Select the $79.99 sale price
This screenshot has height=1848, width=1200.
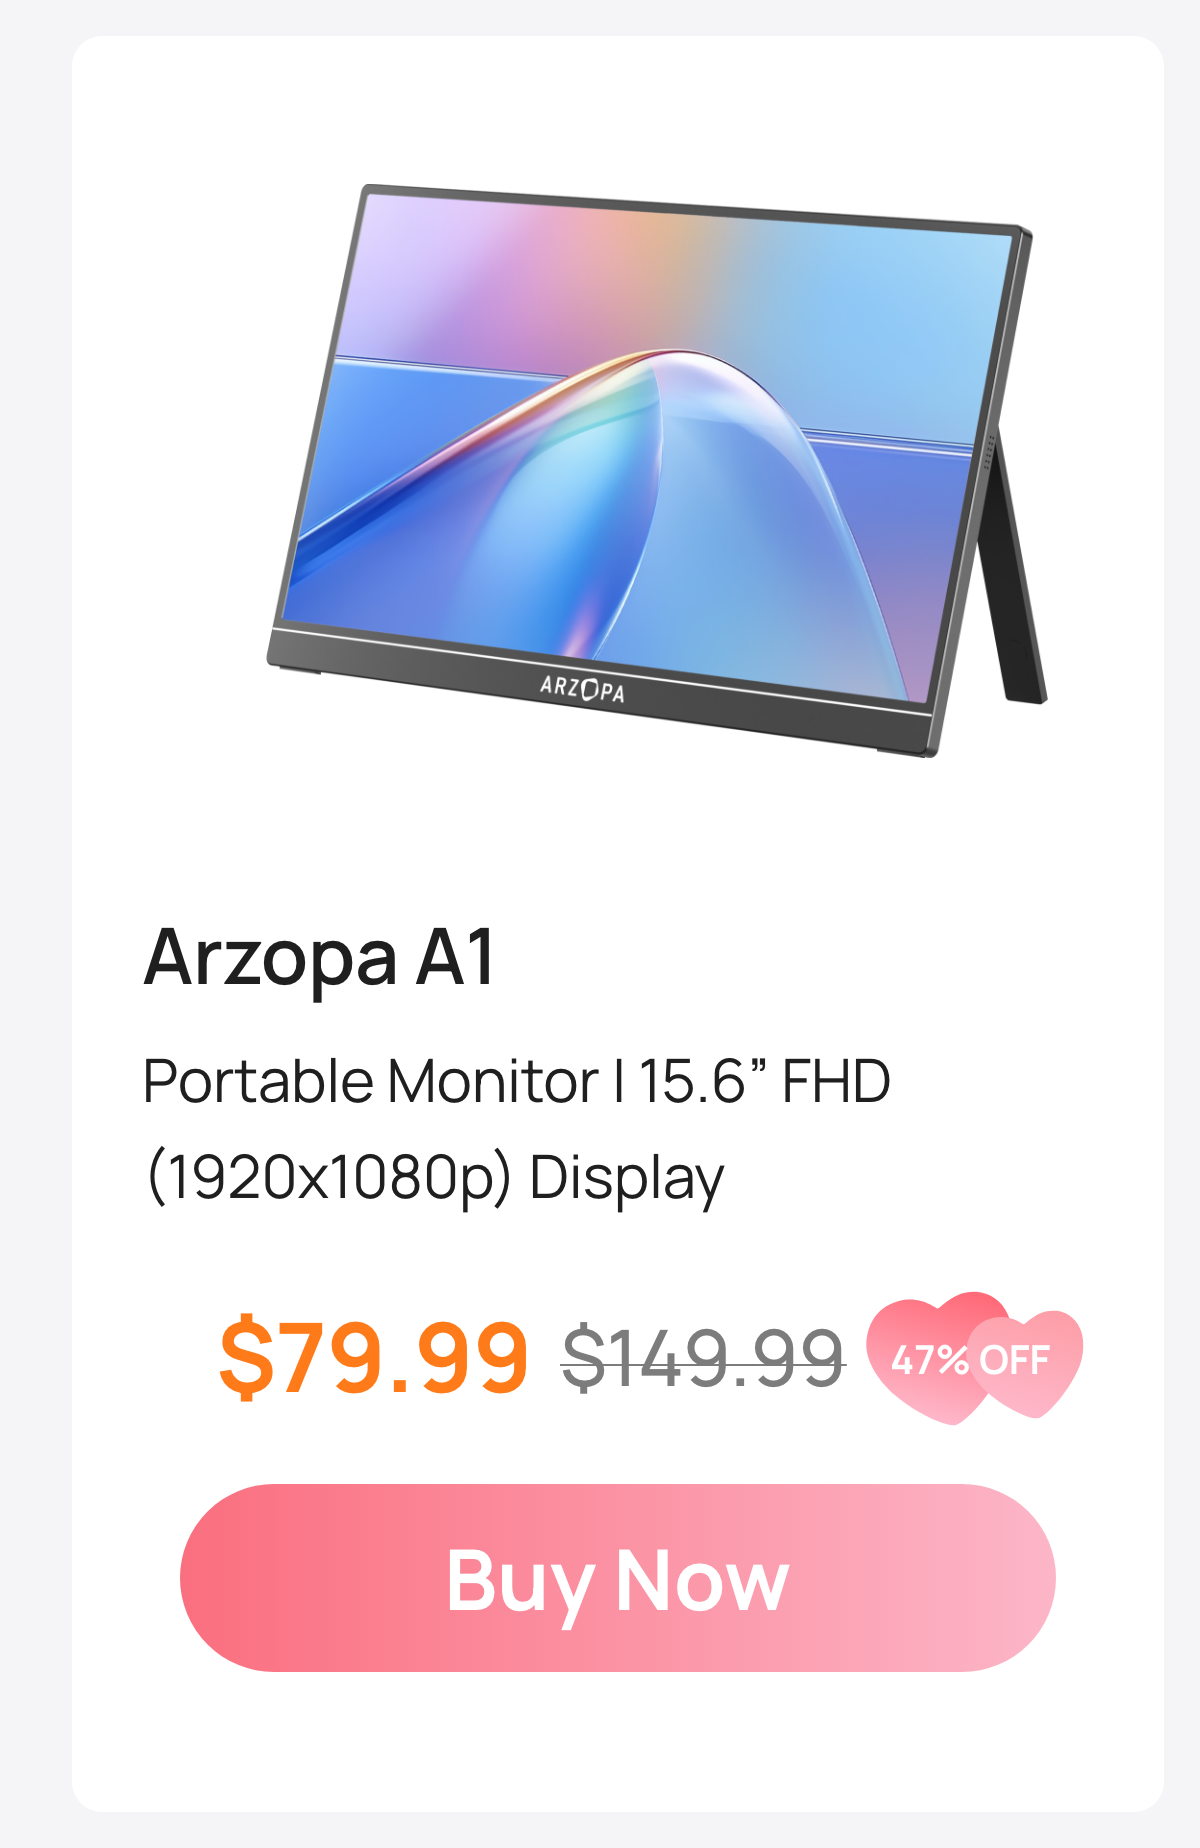pyautogui.click(x=373, y=1358)
